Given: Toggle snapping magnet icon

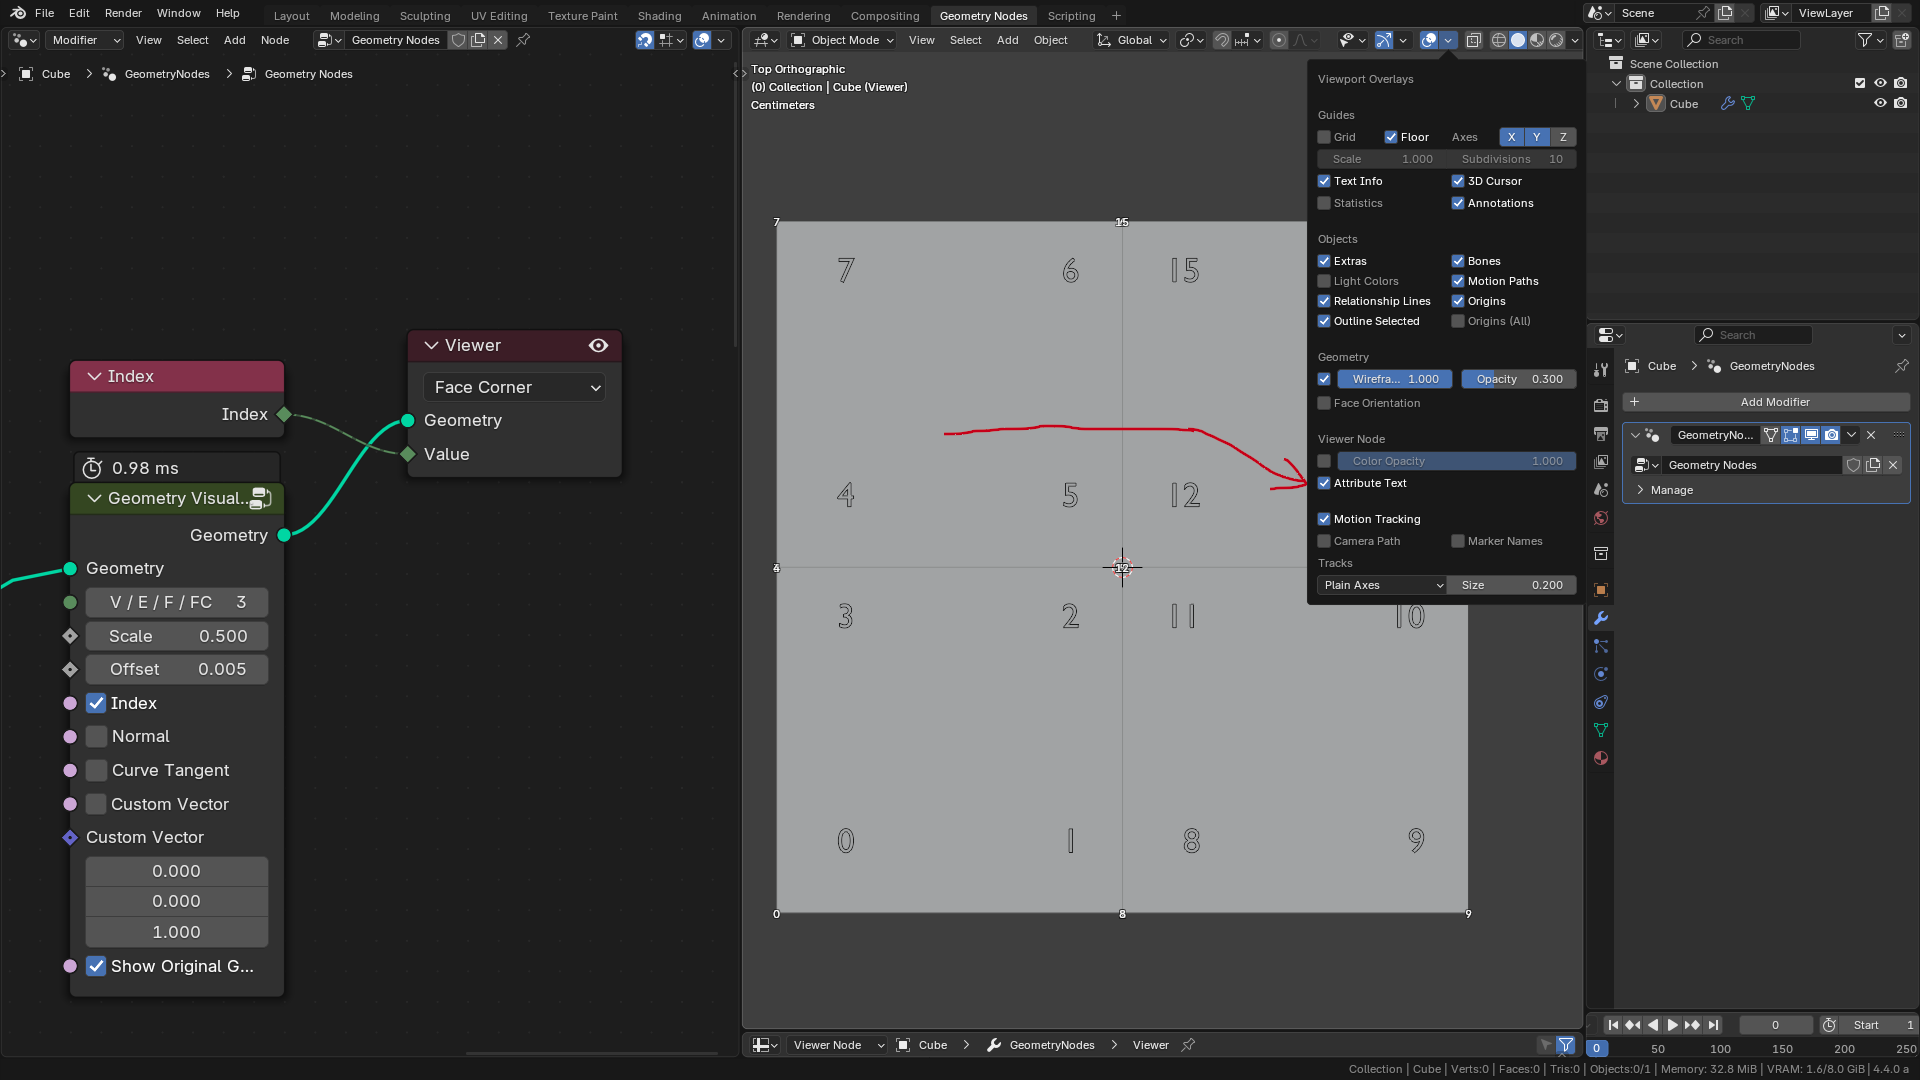Looking at the screenshot, I should 1221,40.
